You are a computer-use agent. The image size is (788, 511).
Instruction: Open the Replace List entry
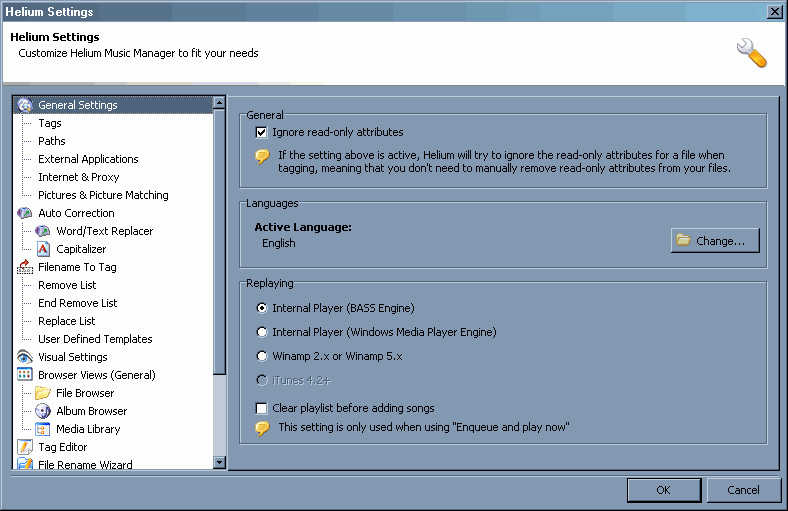point(66,321)
